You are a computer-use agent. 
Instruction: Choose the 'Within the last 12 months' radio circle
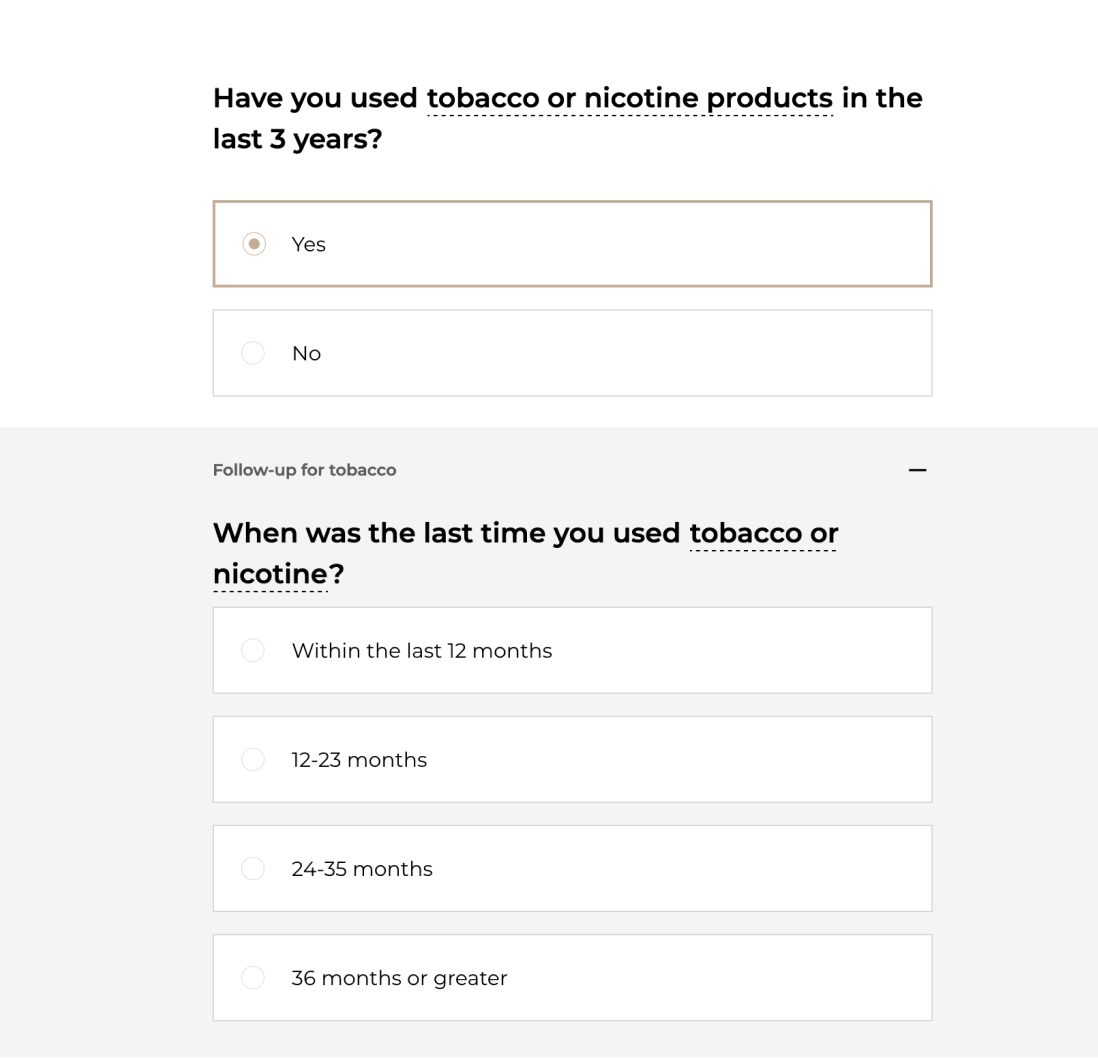click(x=253, y=650)
